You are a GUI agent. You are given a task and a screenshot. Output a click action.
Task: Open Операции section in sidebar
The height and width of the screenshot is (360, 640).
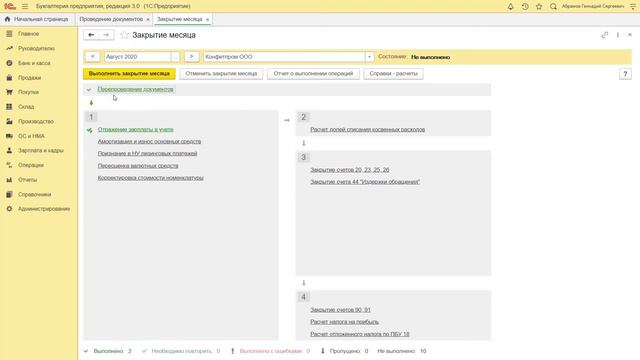[31, 165]
